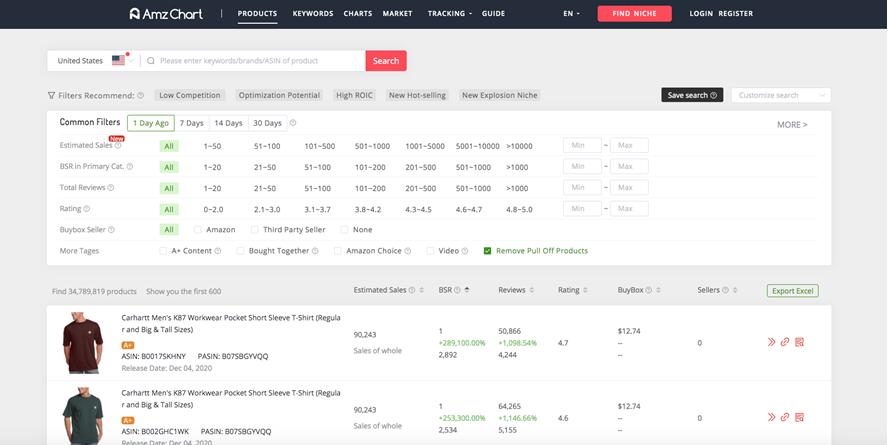Viewport: 888px width, 445px height.
Task: Click BSR in Primary Cat. help icon
Action: (x=130, y=166)
